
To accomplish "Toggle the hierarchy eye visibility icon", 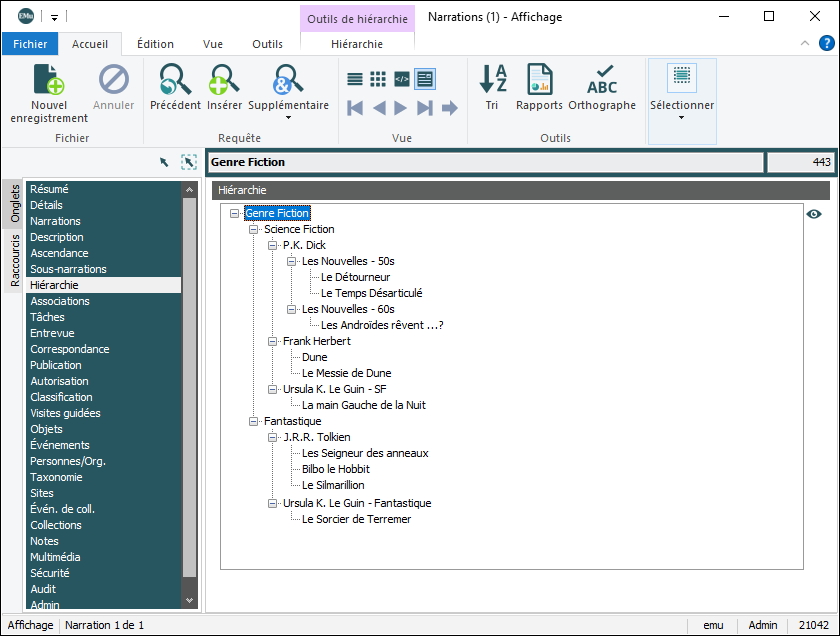I will [814, 214].
